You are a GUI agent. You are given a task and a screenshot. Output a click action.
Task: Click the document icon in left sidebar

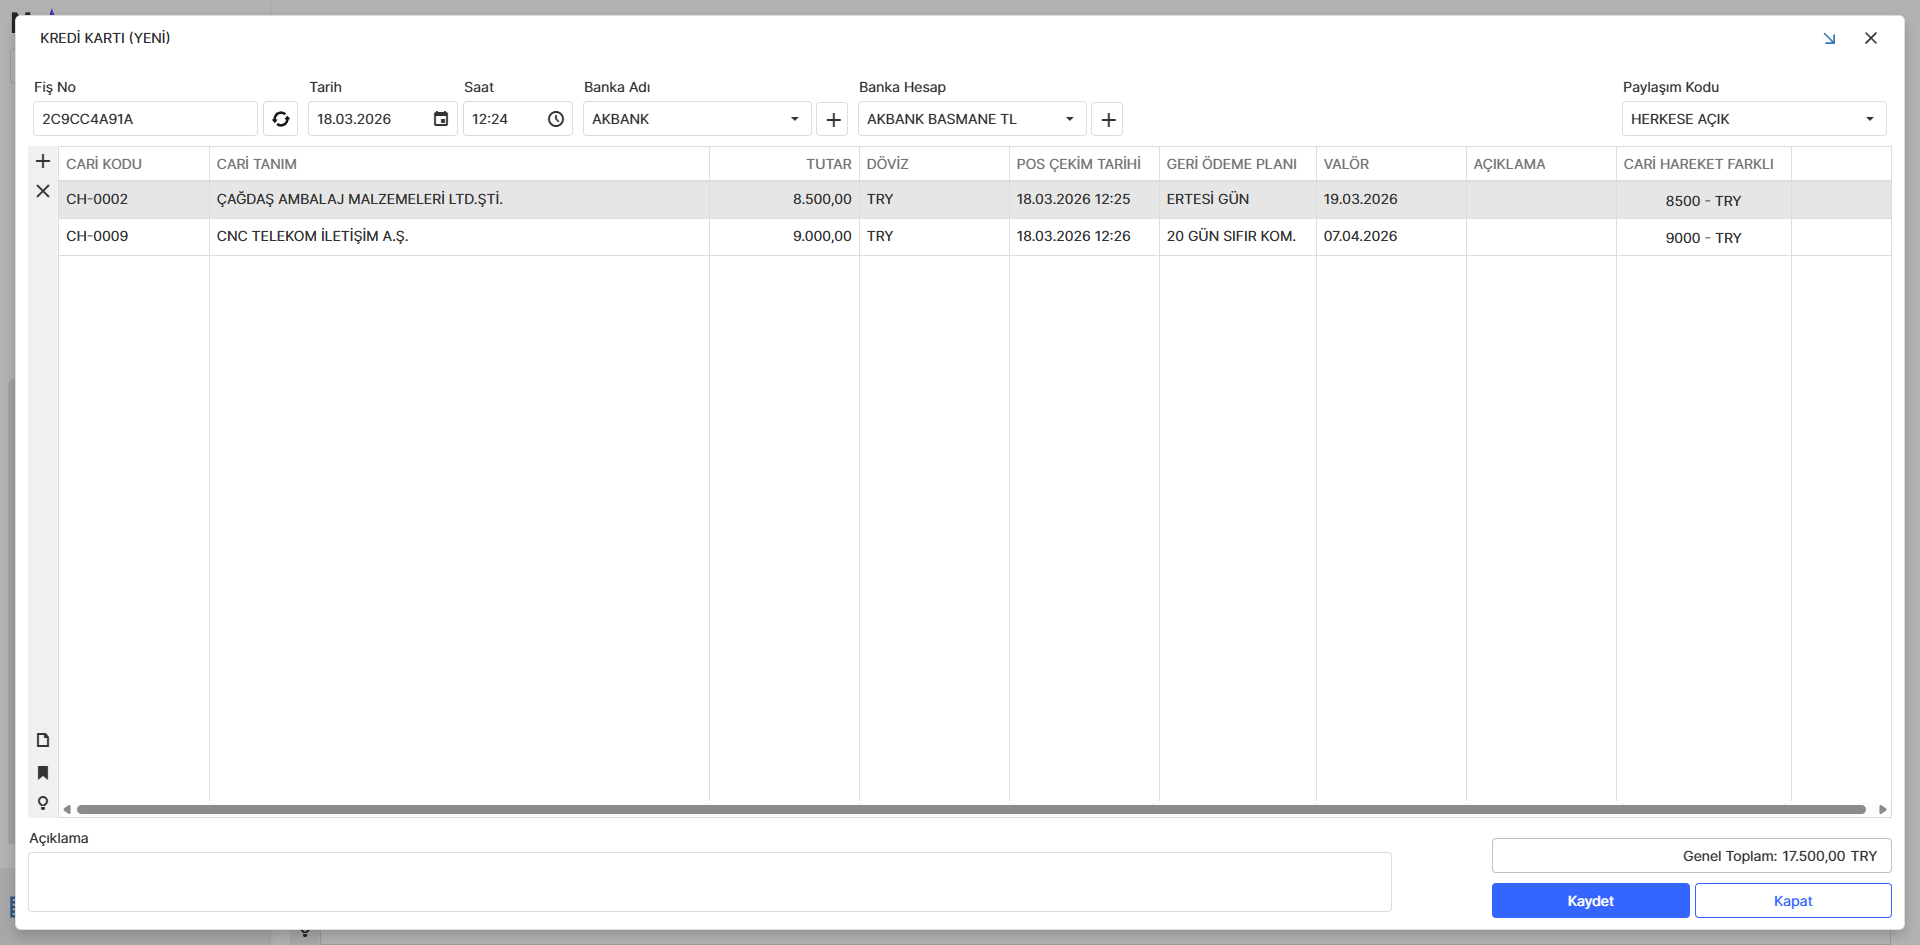coord(43,740)
